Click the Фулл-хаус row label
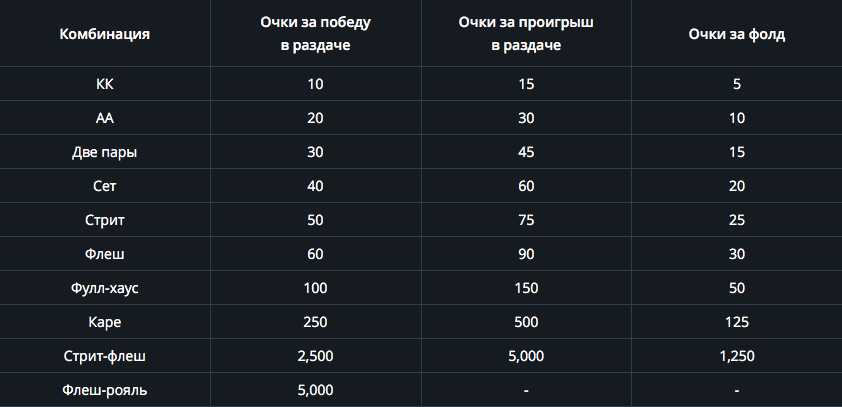This screenshot has width=842, height=407. click(x=105, y=288)
